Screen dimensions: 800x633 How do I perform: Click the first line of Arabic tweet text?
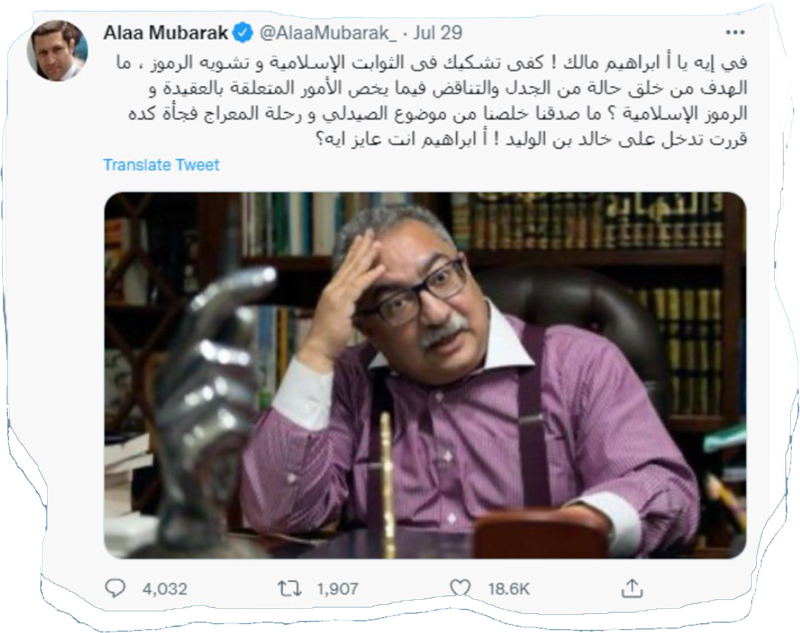pos(432,63)
